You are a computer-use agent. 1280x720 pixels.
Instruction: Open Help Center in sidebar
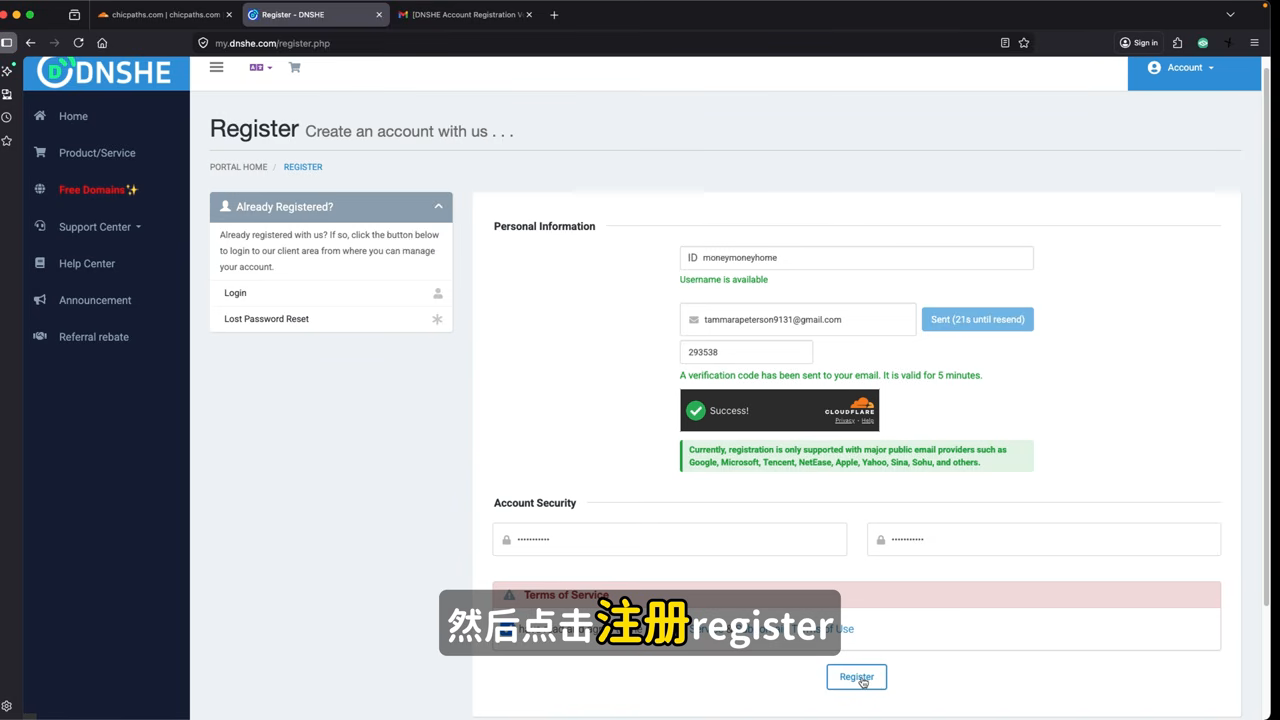pos(87,264)
